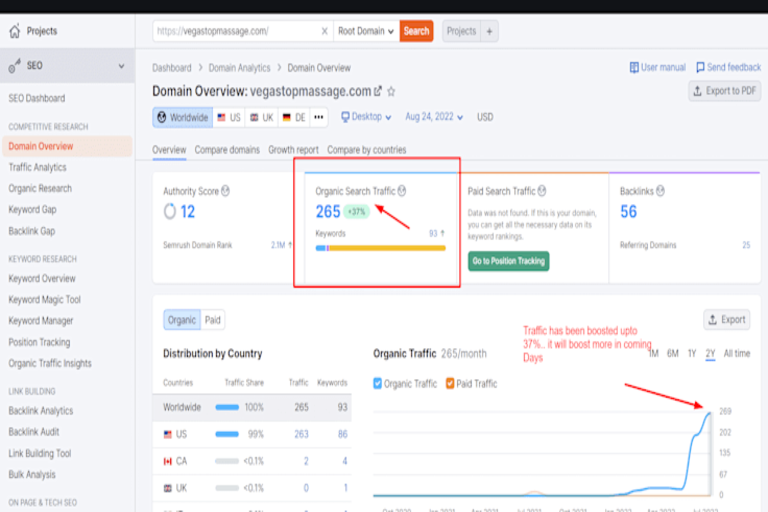Viewport: 768px width, 512px height.
Task: Uncheck the Paid Traffic checkbox
Action: (450, 384)
